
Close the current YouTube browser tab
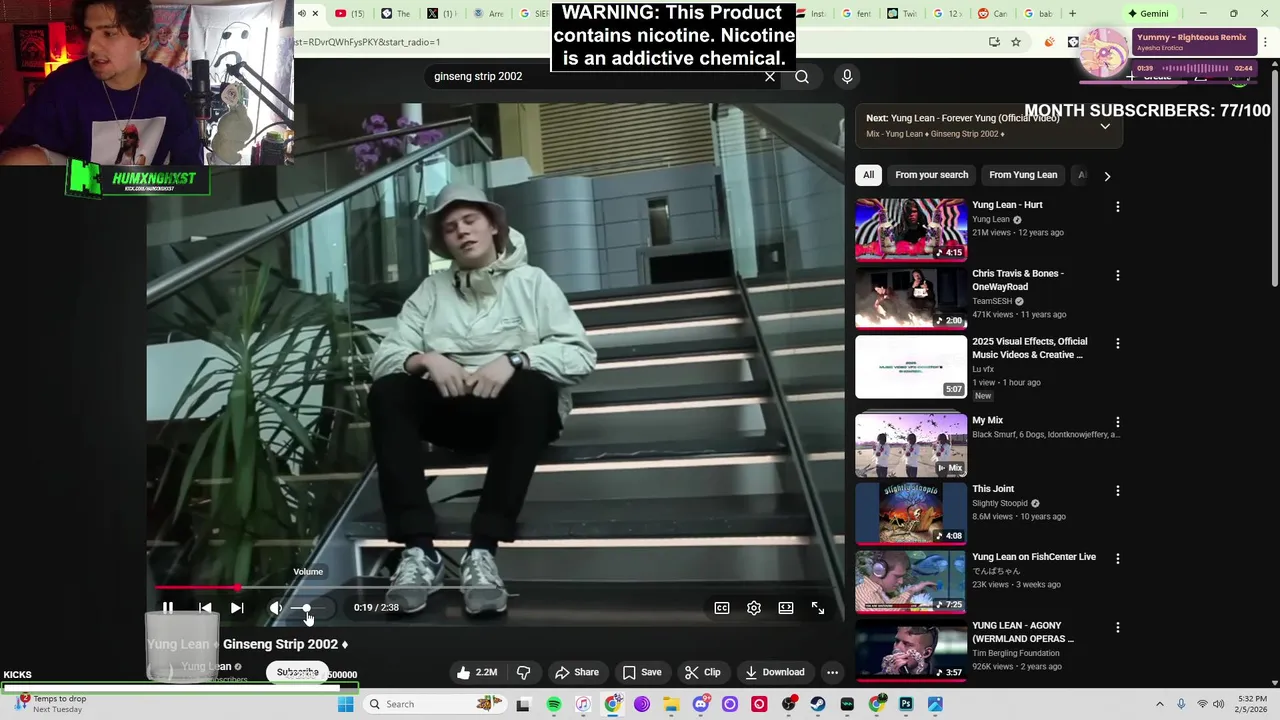(x=315, y=14)
